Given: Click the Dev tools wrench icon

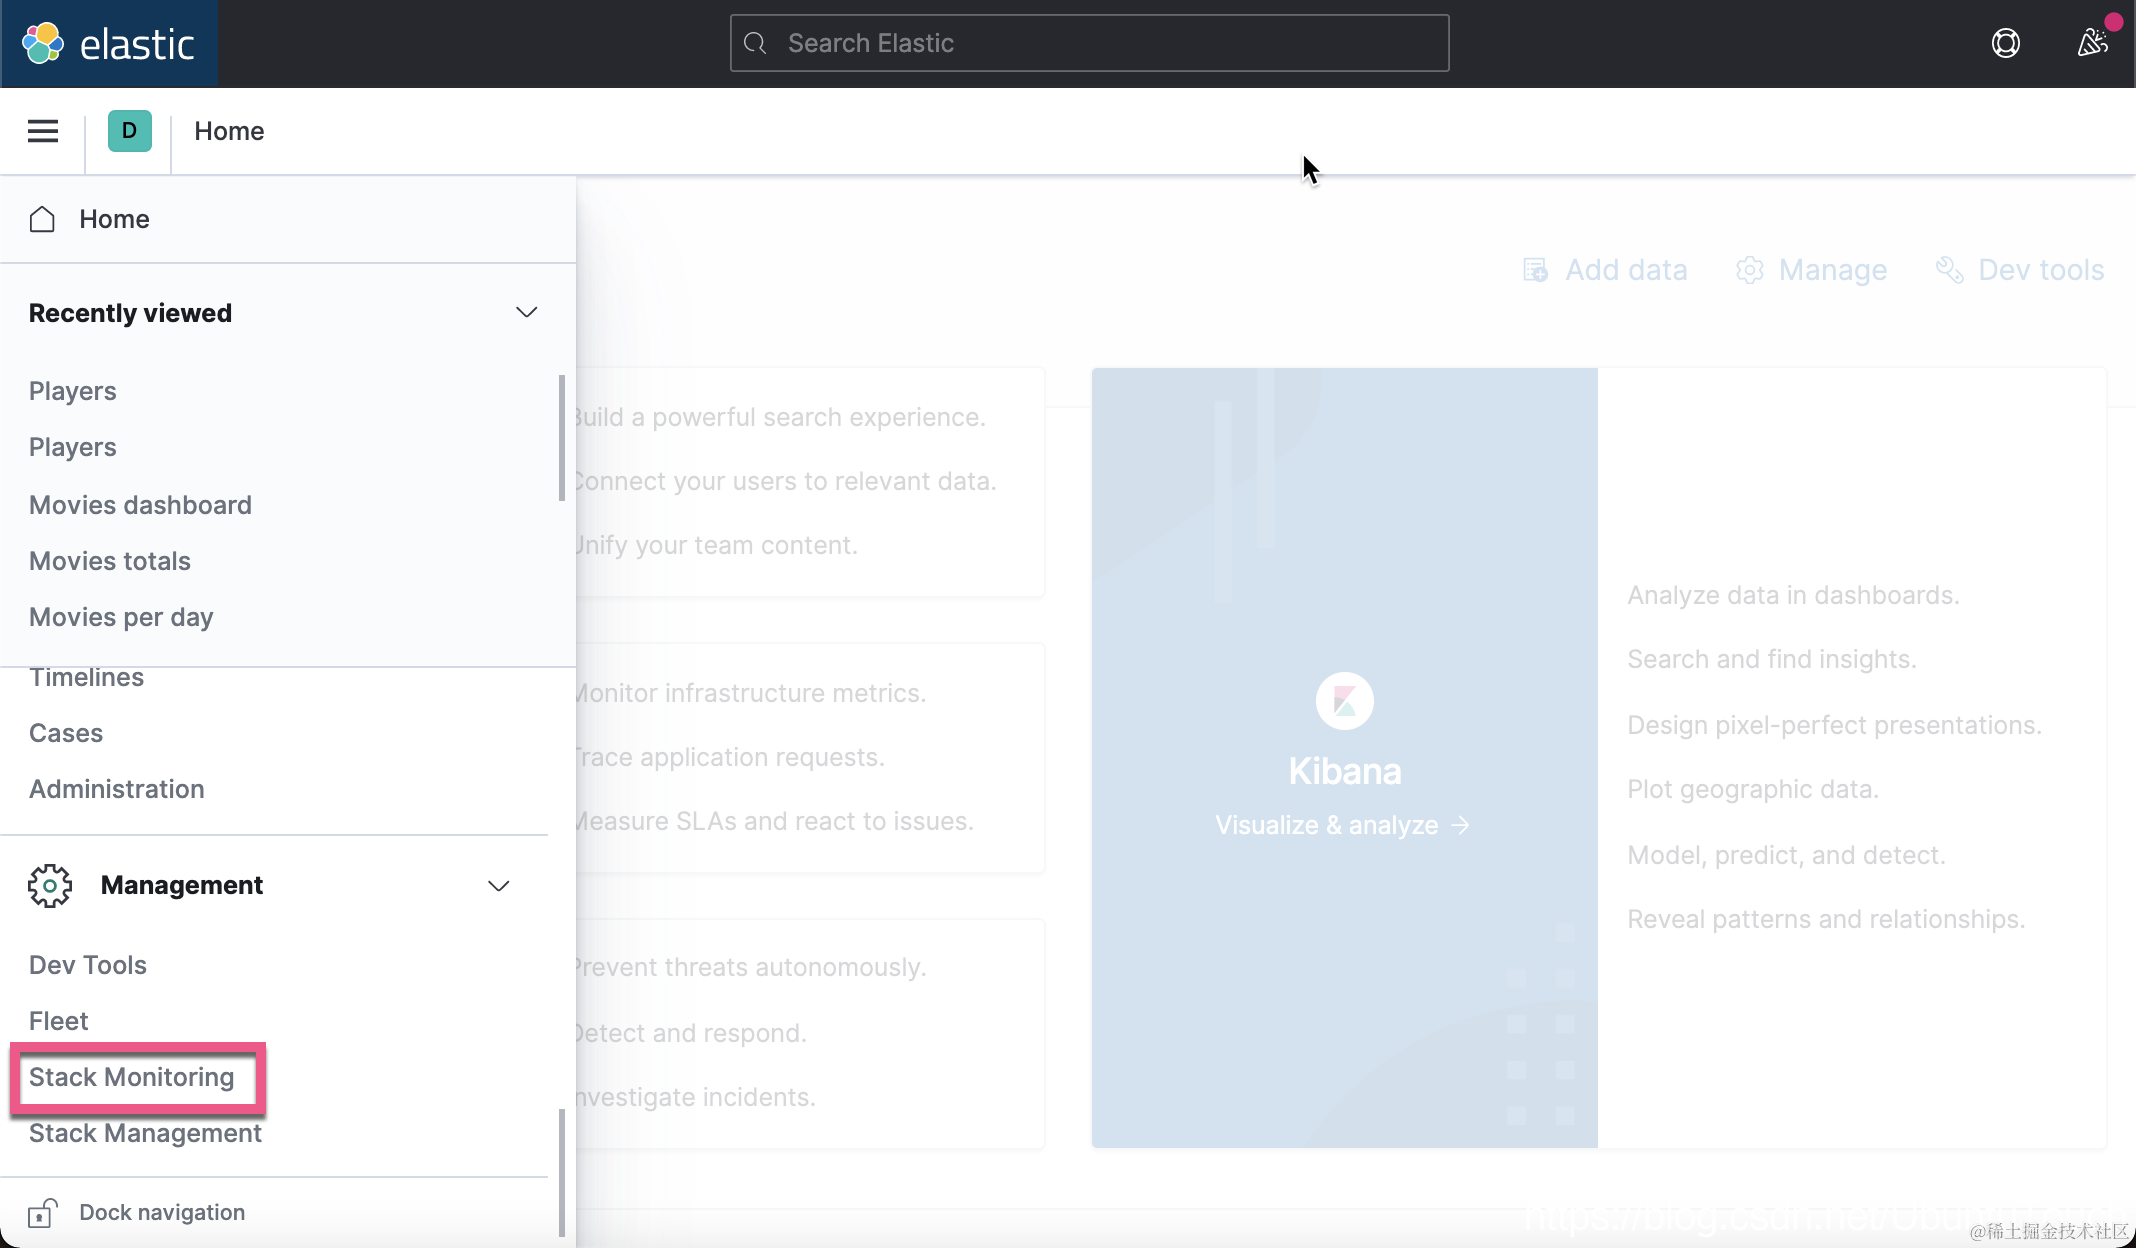Looking at the screenshot, I should [1949, 270].
